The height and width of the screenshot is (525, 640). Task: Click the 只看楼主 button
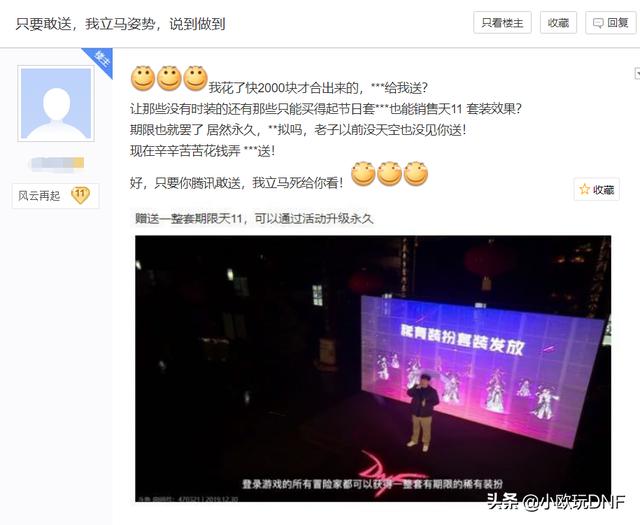pyautogui.click(x=502, y=23)
